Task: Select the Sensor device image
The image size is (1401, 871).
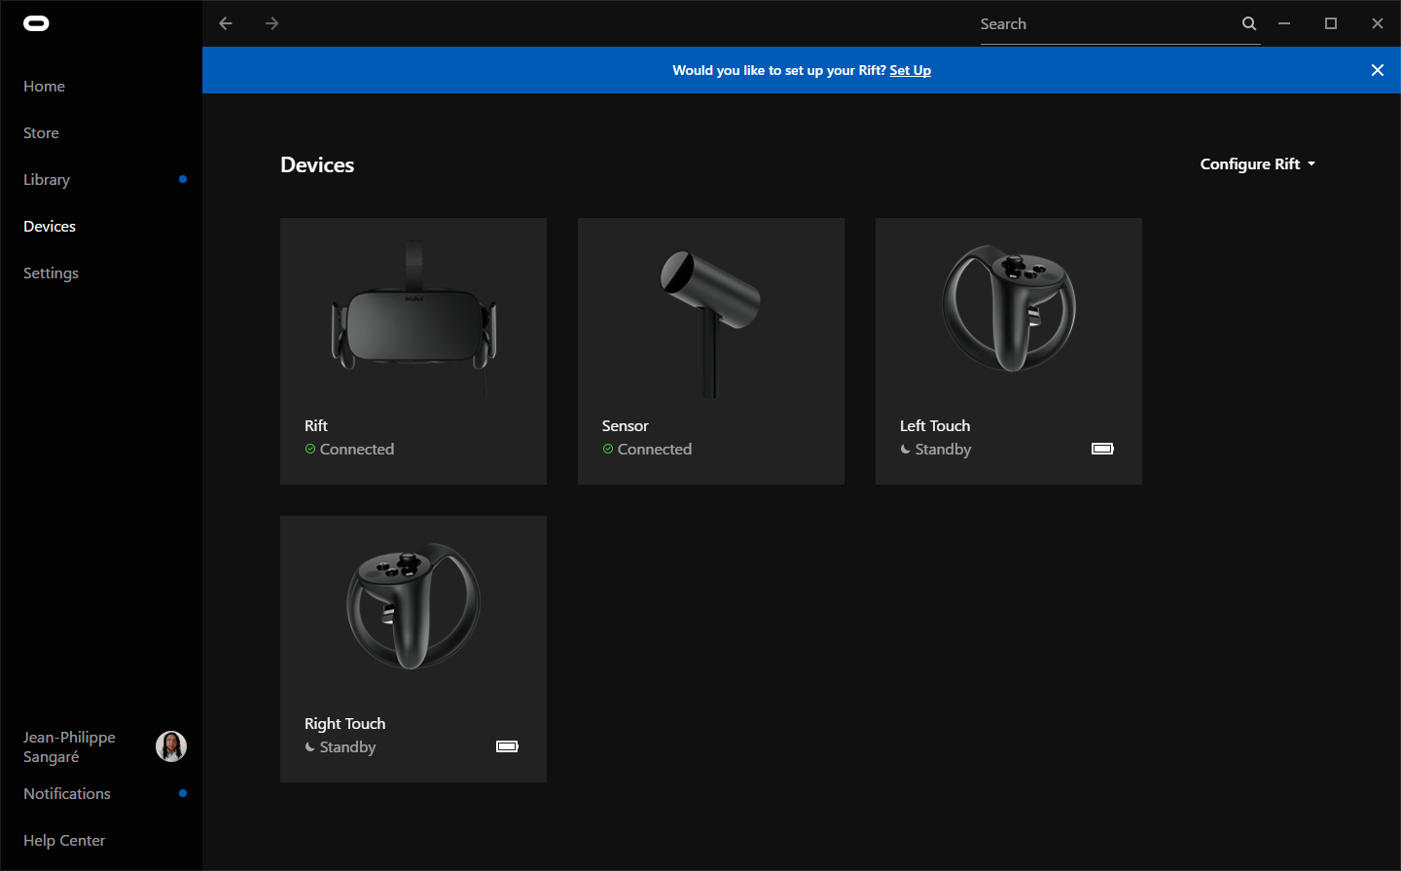Action: click(710, 323)
